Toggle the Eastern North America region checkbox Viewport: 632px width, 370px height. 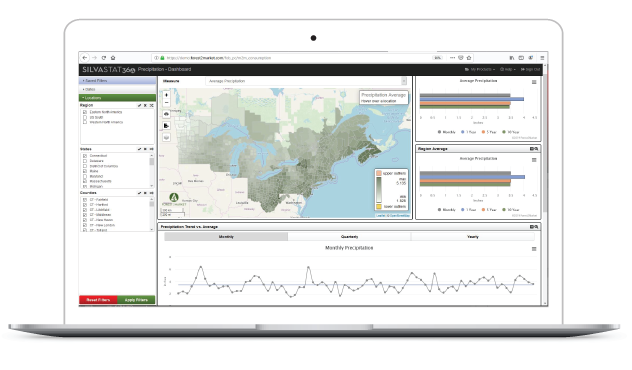pyautogui.click(x=85, y=112)
